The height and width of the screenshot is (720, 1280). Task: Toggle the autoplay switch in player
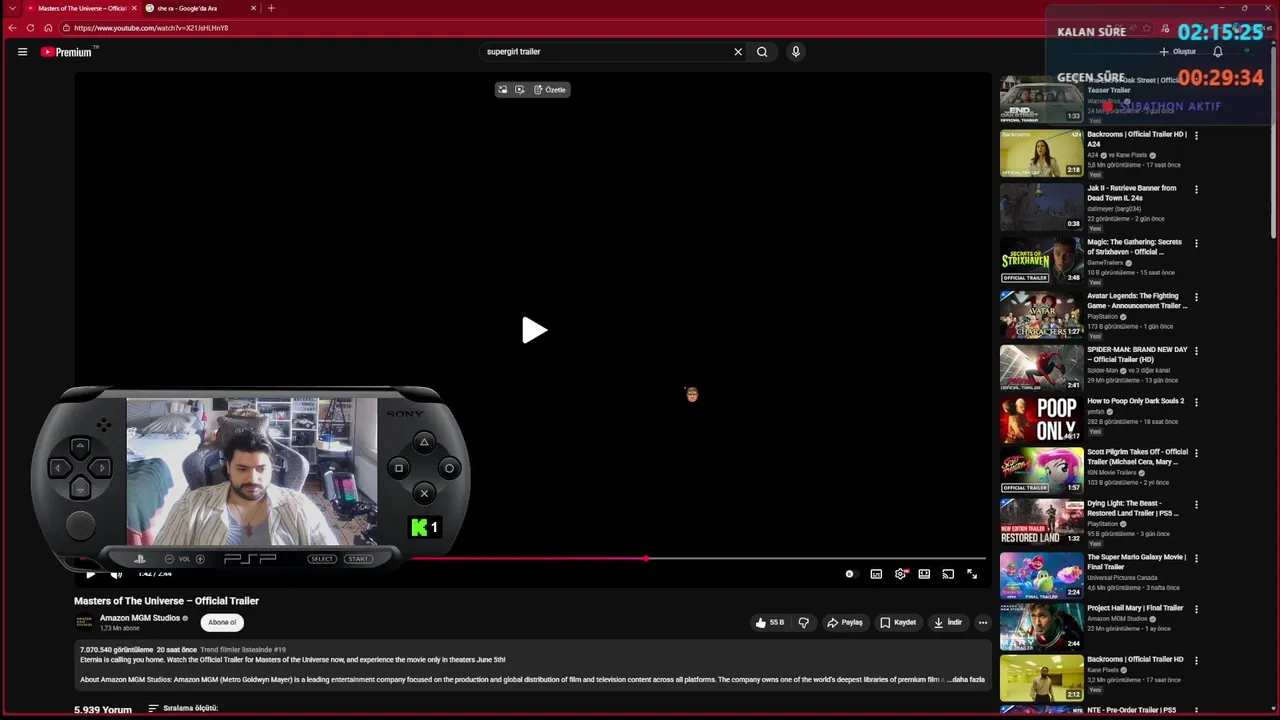pyautogui.click(x=850, y=574)
